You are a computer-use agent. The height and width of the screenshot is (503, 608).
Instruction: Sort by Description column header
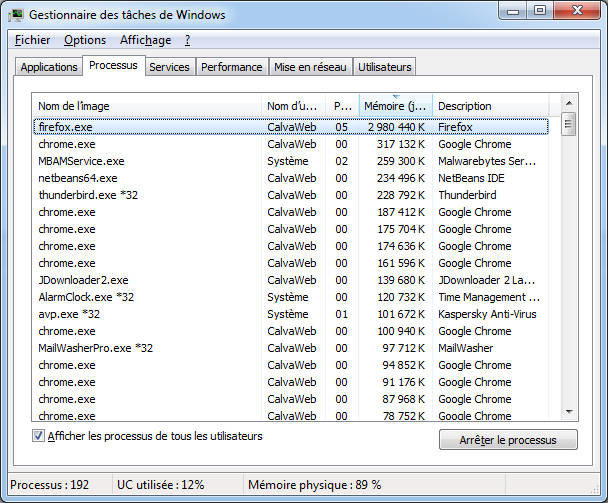491,106
